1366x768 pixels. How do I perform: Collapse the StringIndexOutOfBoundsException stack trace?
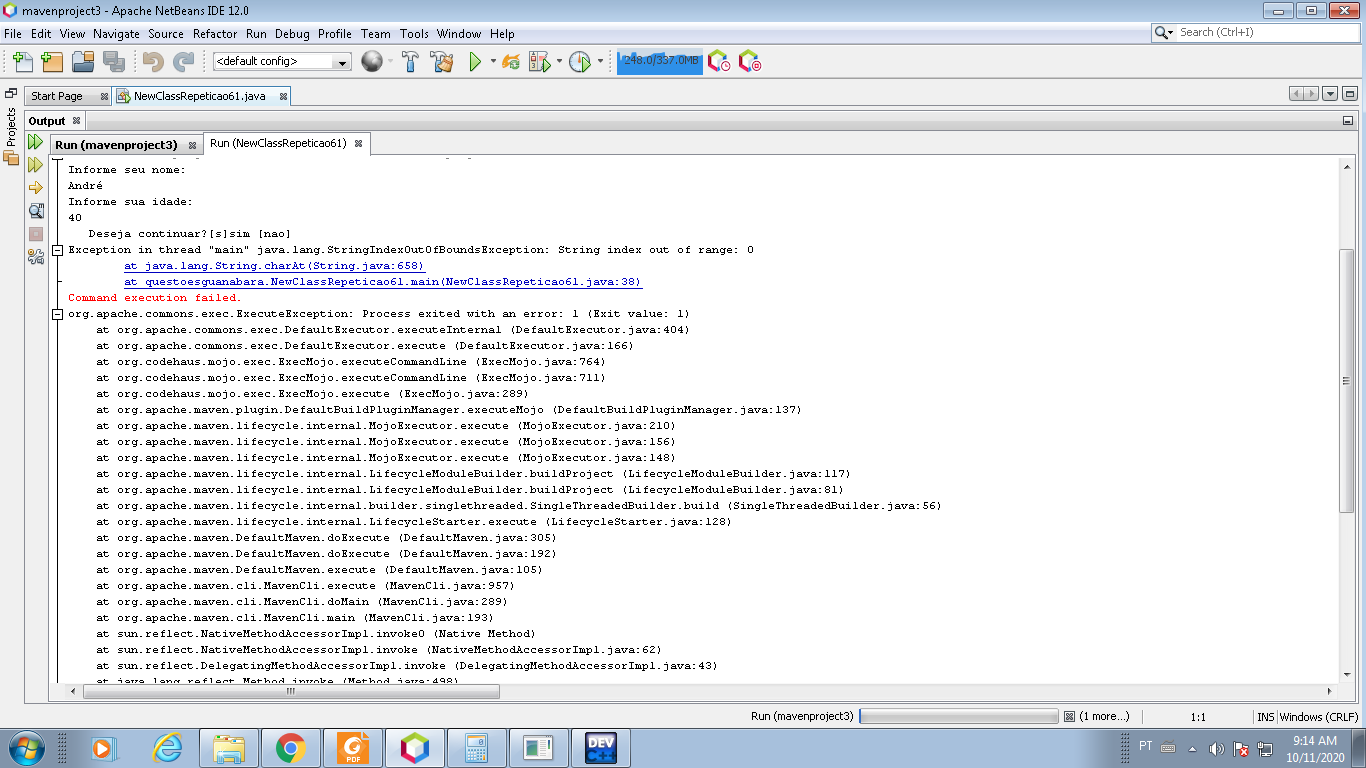(x=57, y=250)
